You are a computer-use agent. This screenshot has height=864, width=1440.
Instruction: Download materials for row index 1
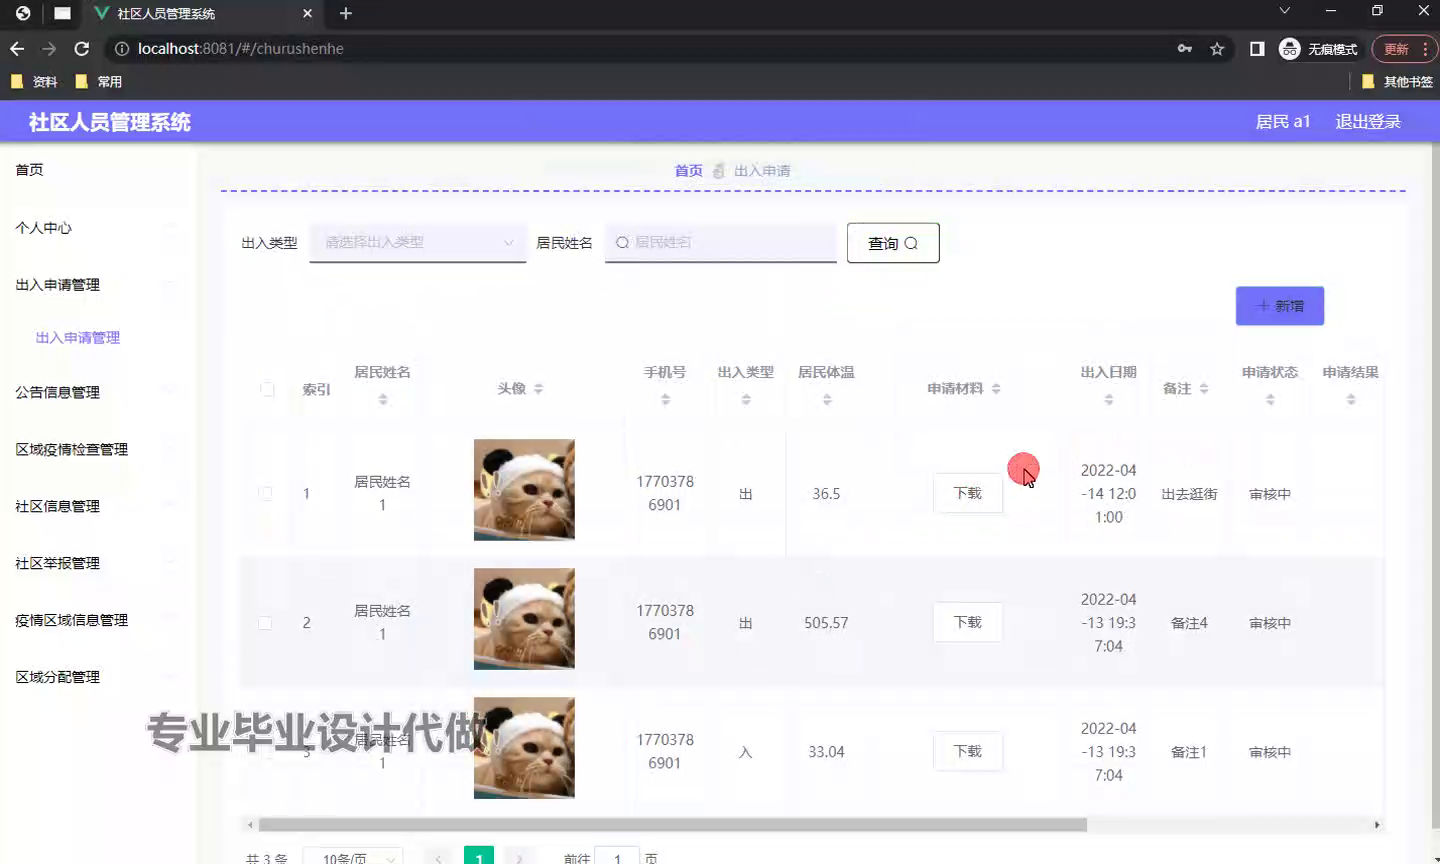pos(968,493)
